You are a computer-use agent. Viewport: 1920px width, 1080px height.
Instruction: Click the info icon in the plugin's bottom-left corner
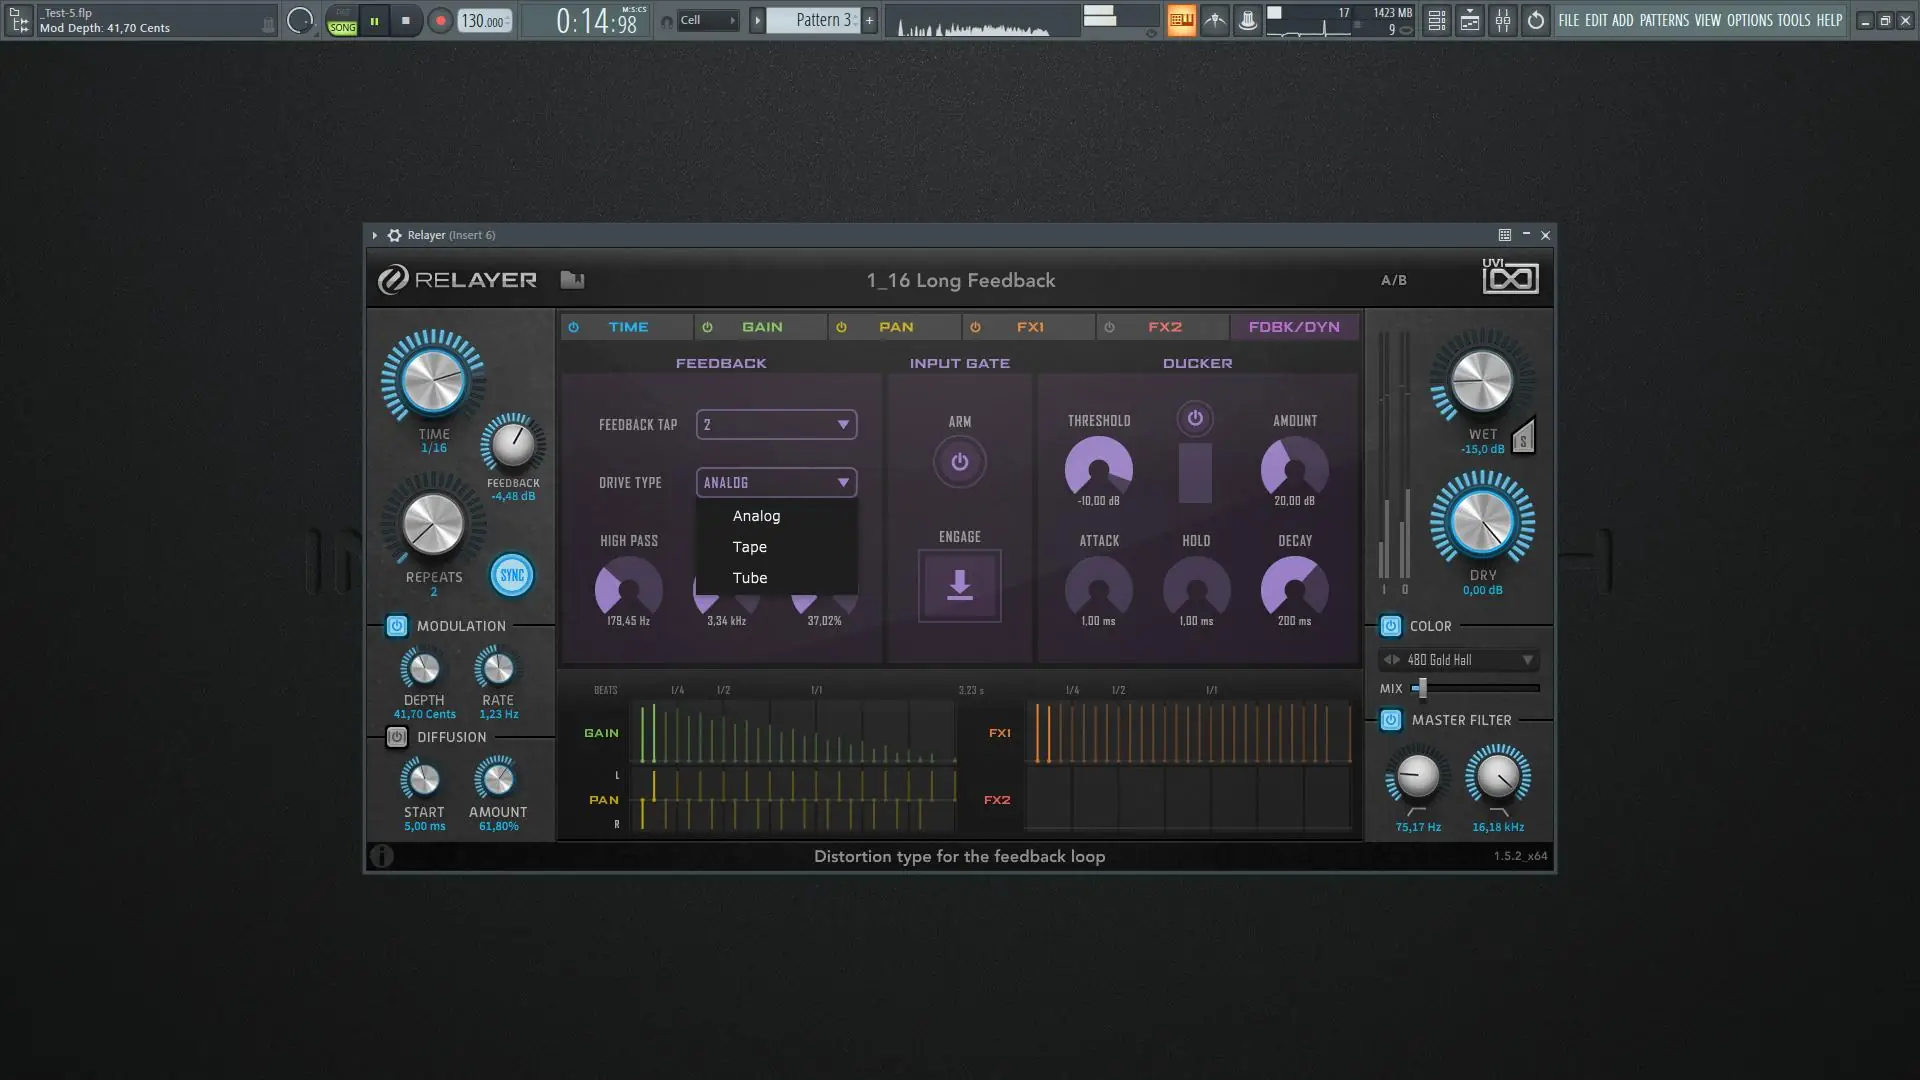tap(382, 856)
